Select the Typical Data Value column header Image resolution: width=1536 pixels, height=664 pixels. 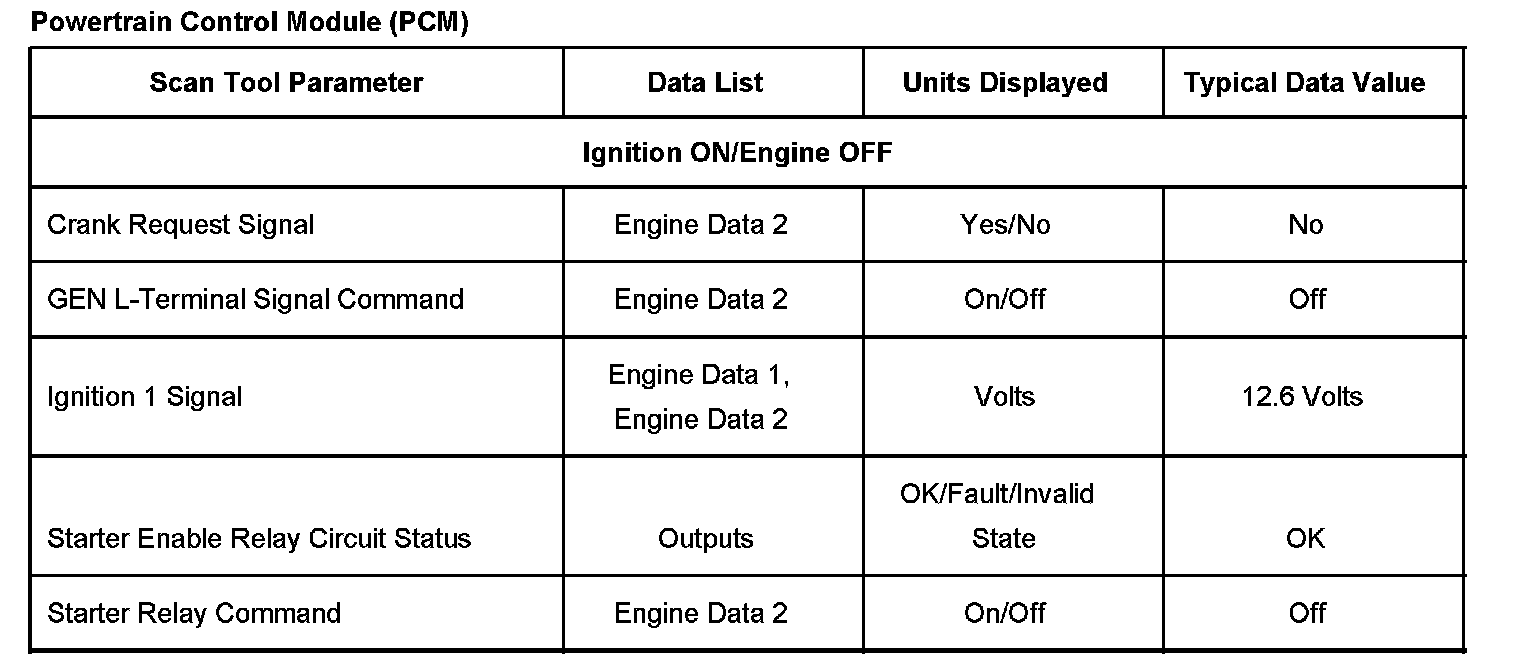1304,83
